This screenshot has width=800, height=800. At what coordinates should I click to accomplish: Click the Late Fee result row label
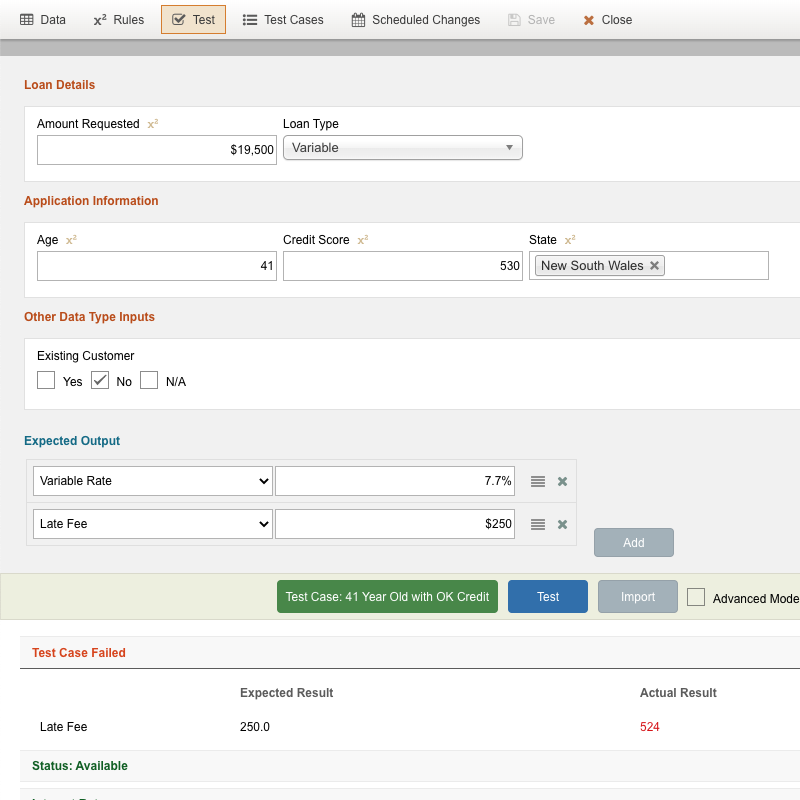pos(64,727)
